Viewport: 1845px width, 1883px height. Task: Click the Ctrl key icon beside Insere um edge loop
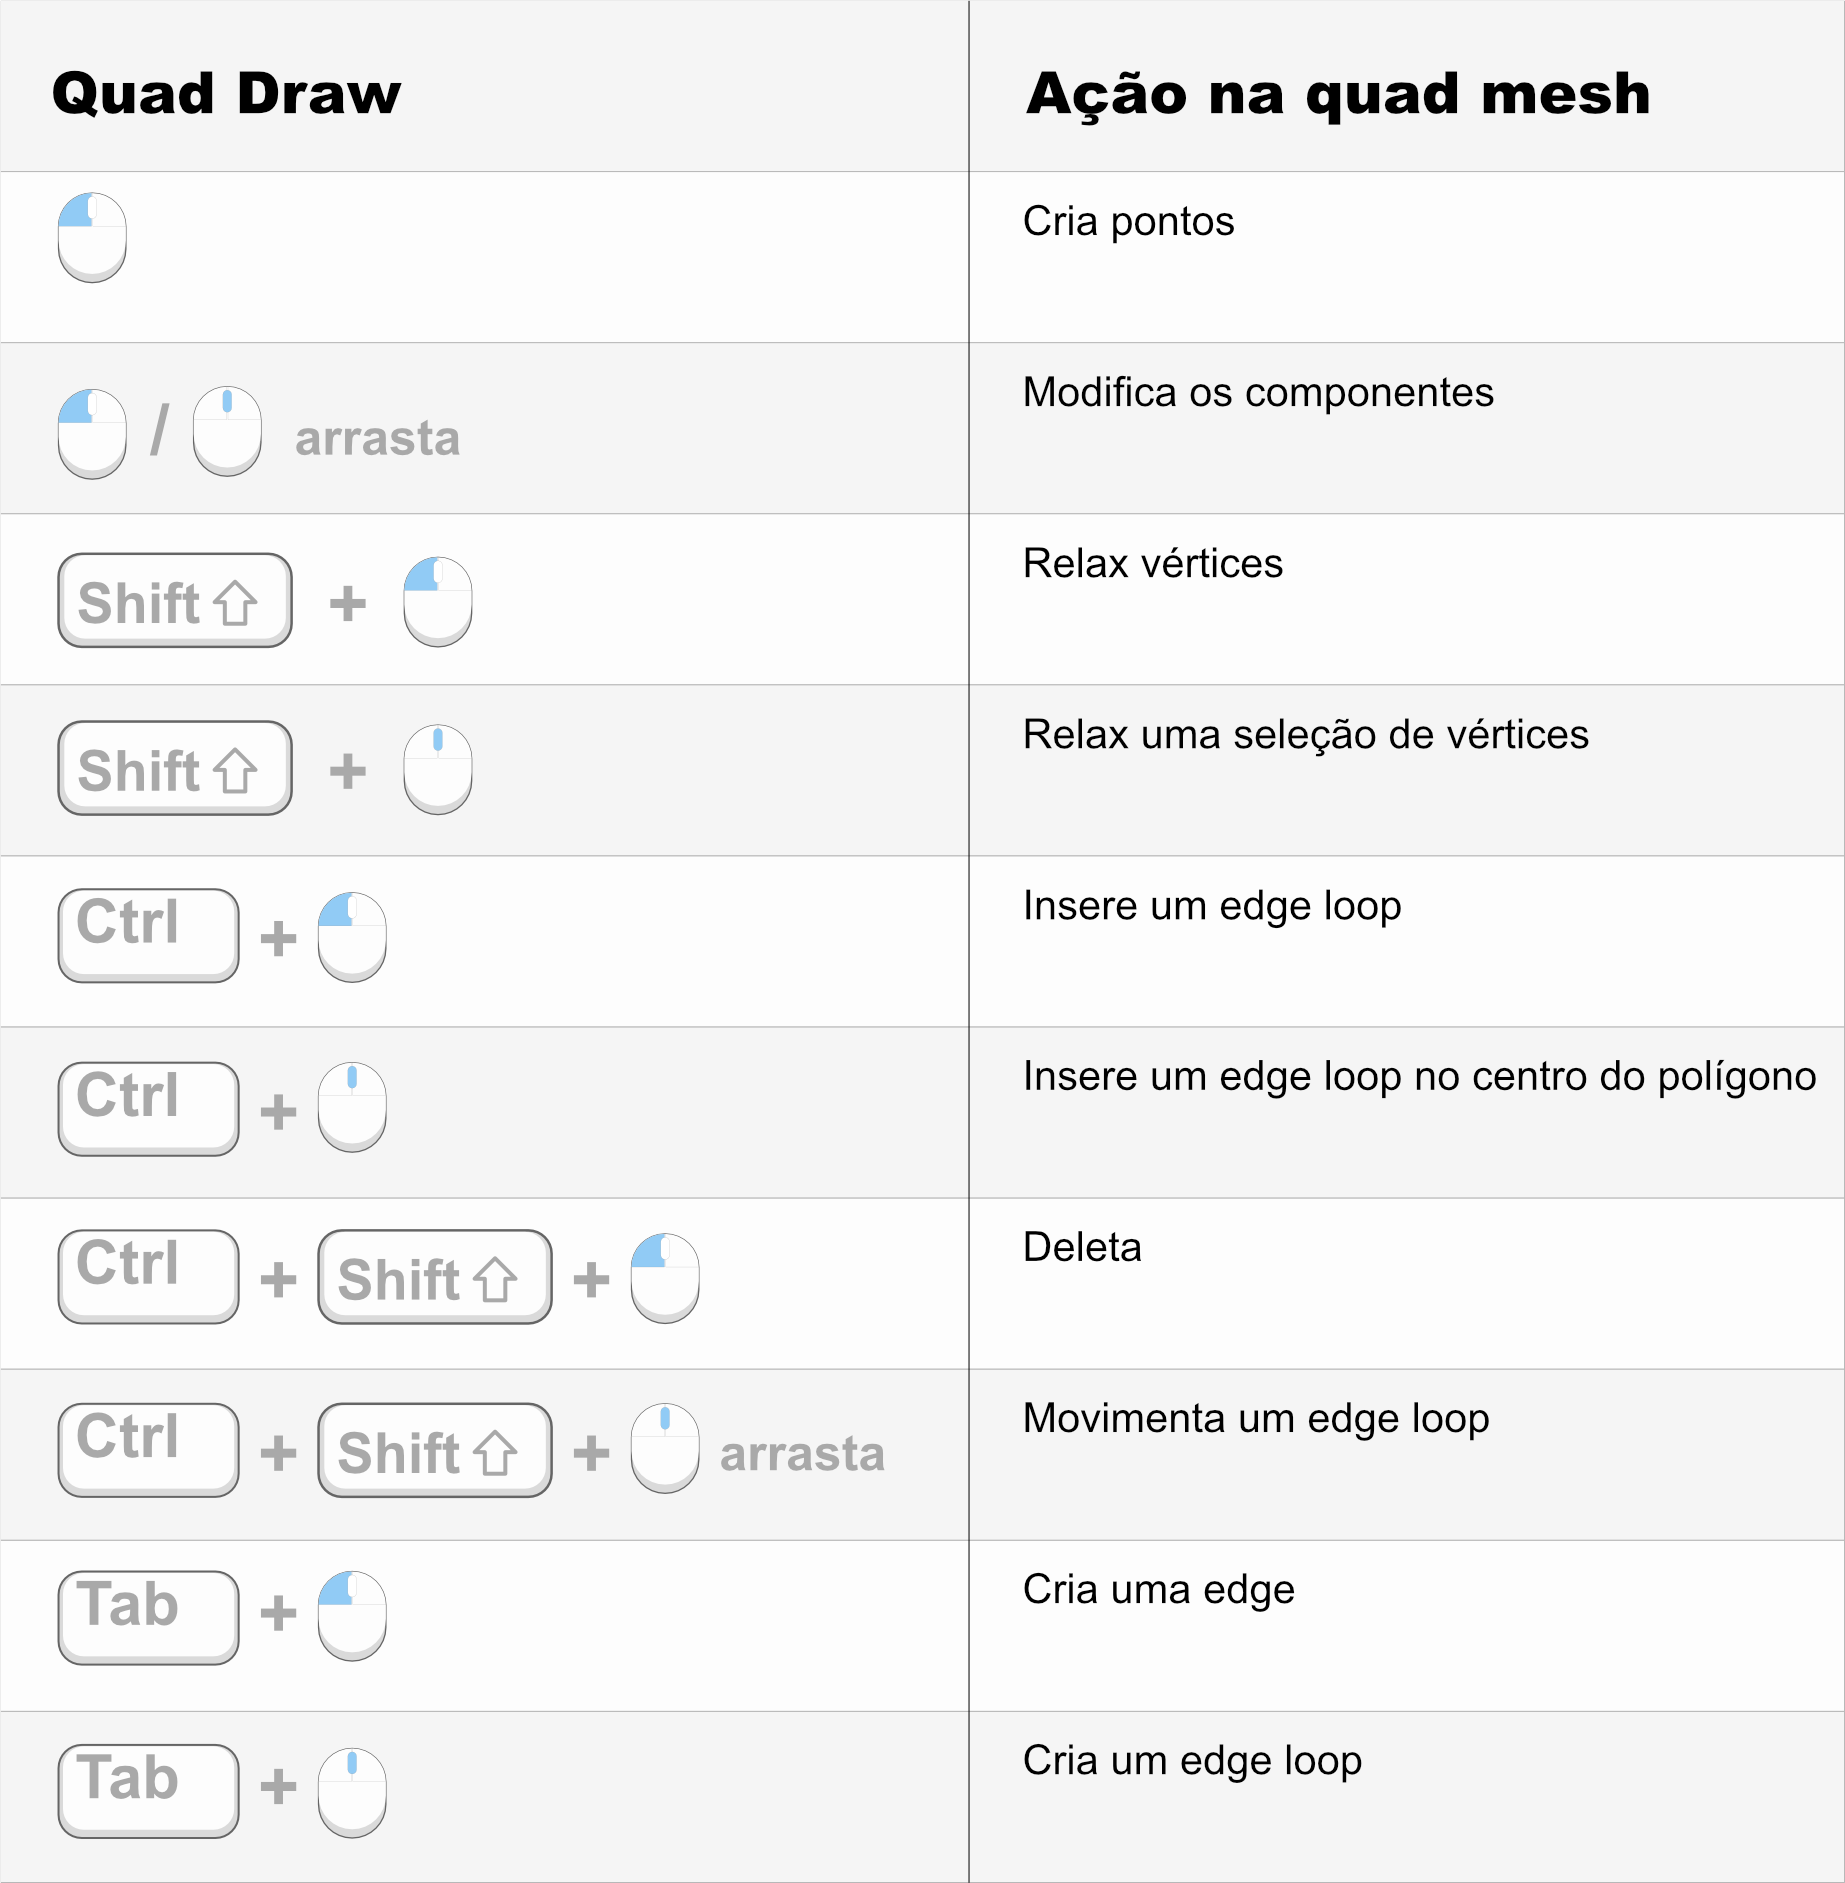148,936
